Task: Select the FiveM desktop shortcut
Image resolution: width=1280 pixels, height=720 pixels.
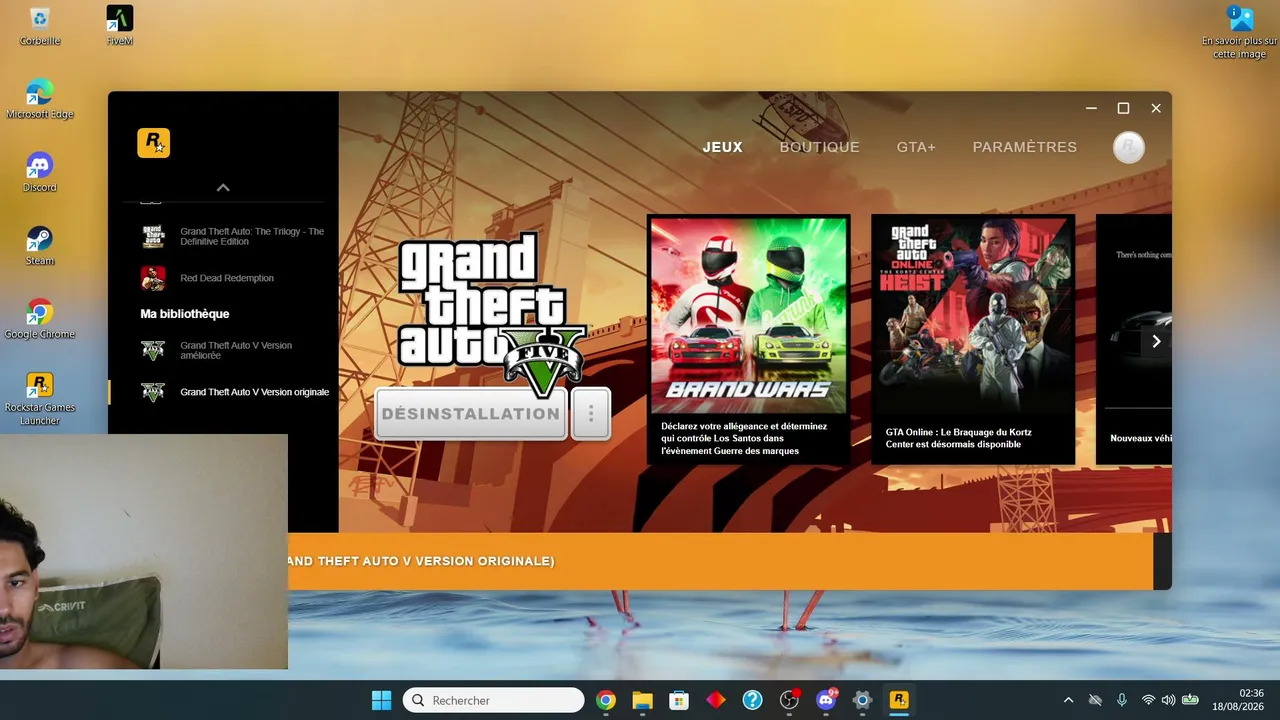Action: tap(120, 26)
